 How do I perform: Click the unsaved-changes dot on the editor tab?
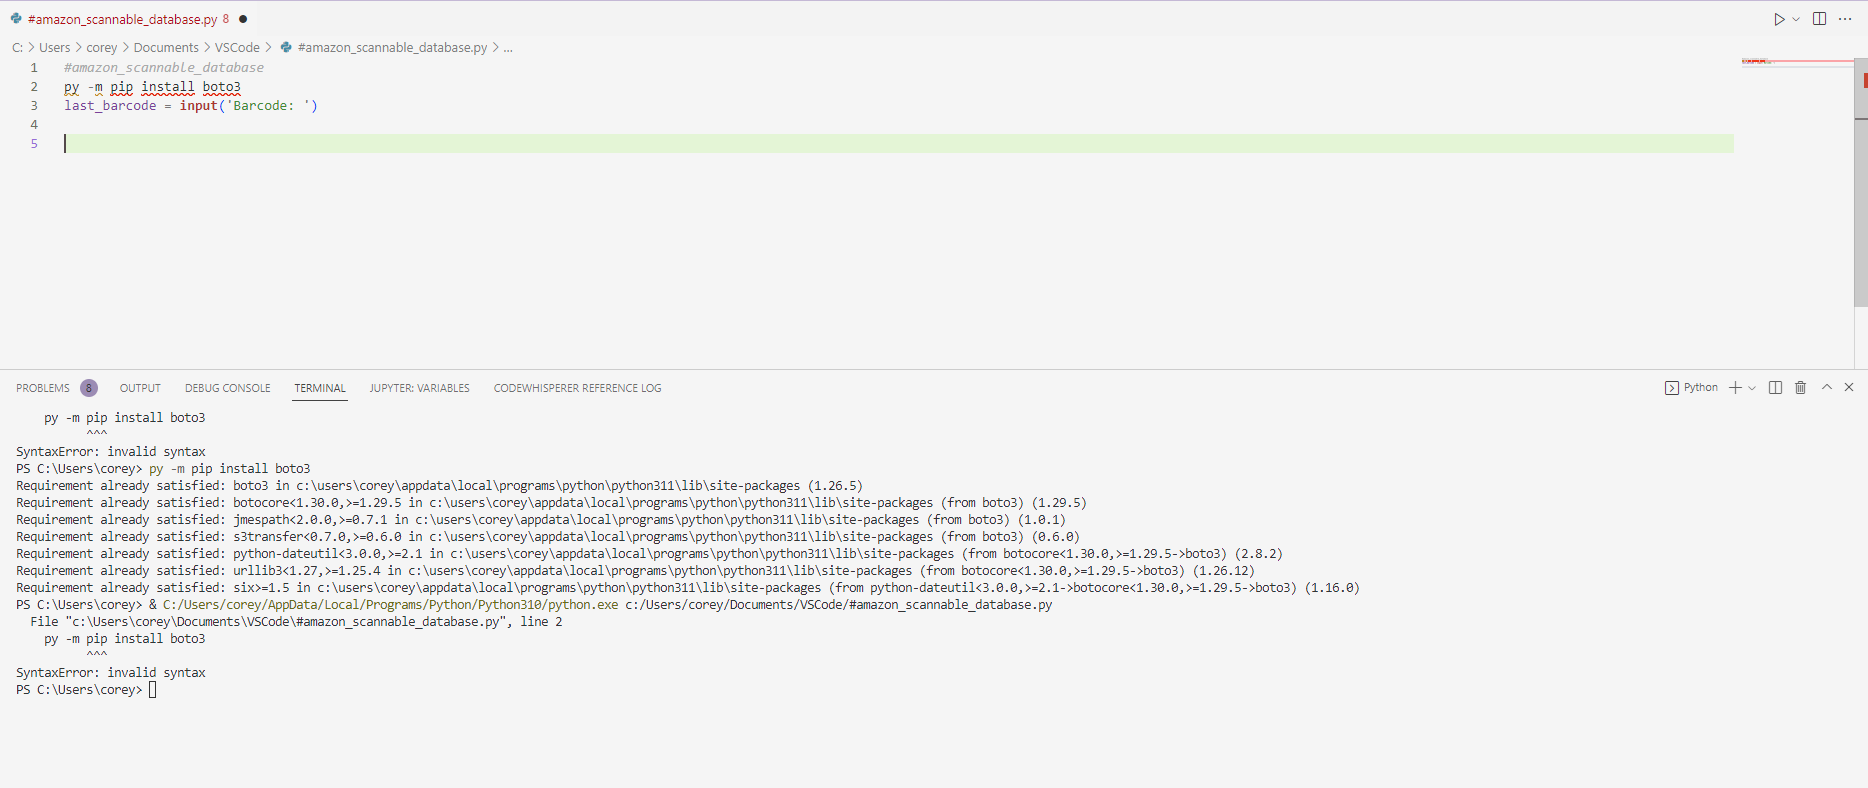243,19
